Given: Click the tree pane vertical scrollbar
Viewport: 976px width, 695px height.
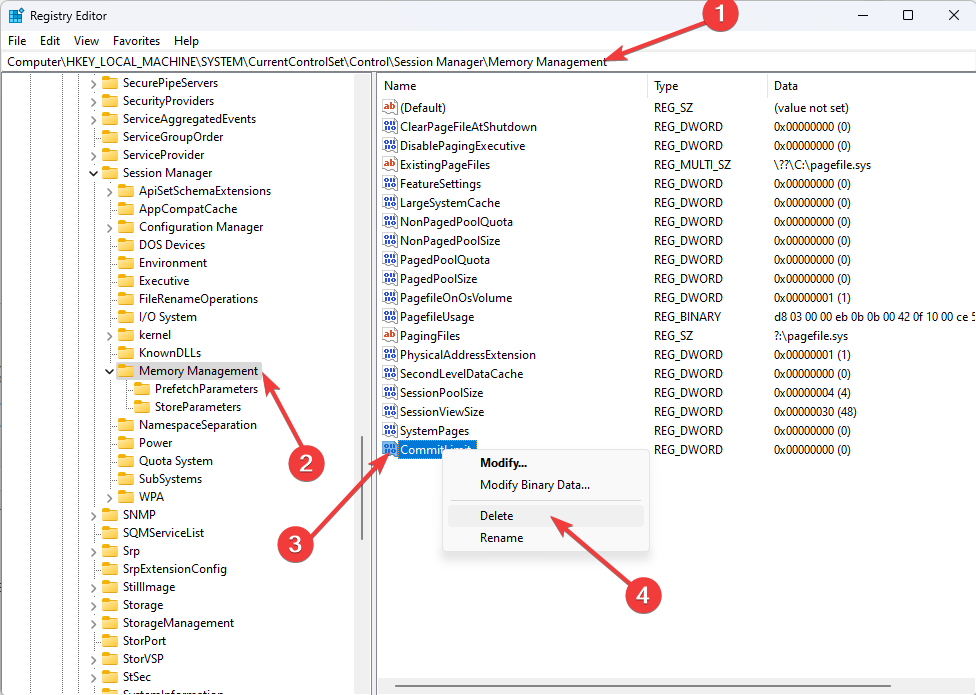Looking at the screenshot, I should tap(362, 488).
